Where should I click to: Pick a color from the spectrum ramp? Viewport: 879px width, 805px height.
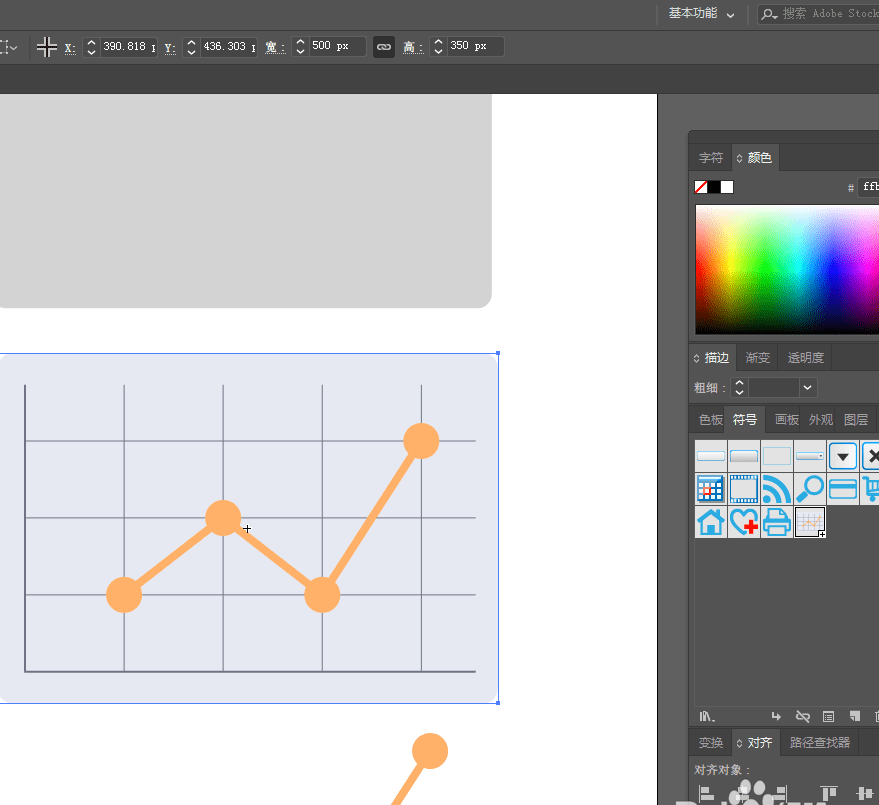(x=787, y=270)
